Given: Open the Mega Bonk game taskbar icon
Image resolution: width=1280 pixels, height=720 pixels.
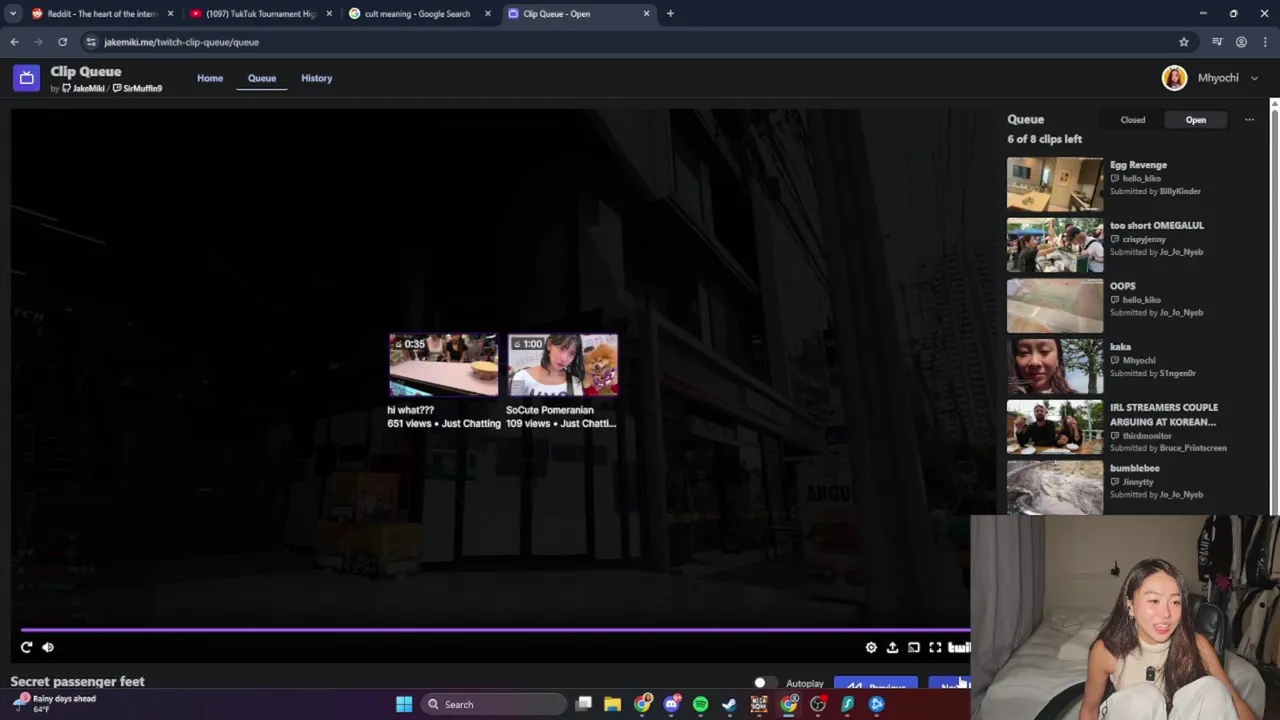Looking at the screenshot, I should [x=759, y=704].
